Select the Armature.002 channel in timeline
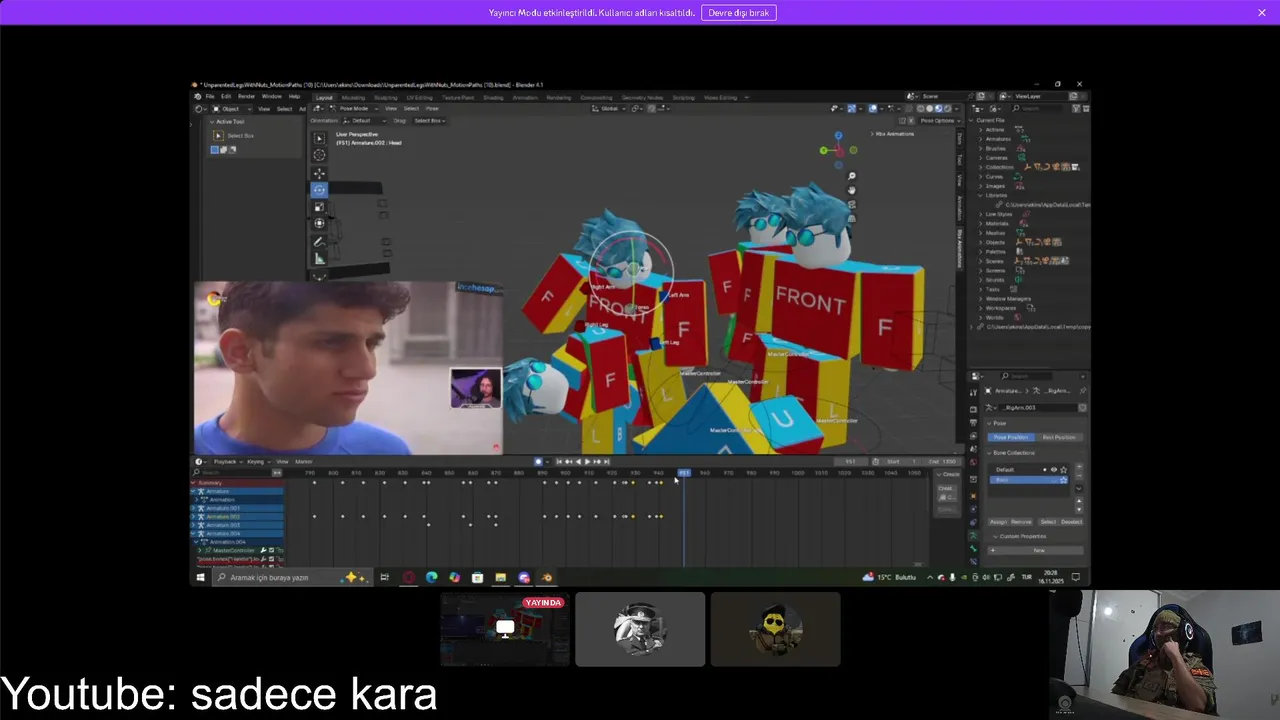 [237, 516]
